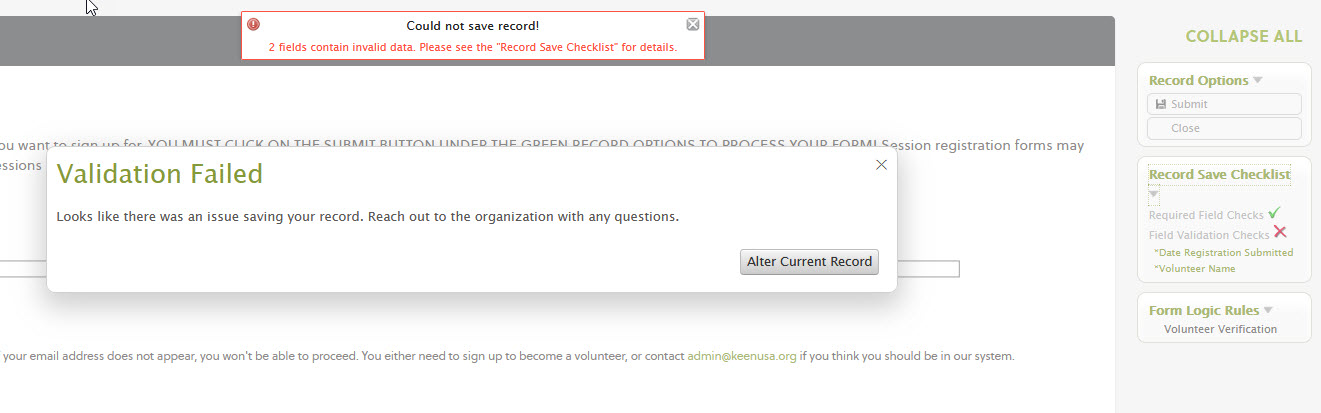Viewport: 1321px width, 413px height.
Task: Toggle the small arrow under Record Save Checklist
Action: click(x=1154, y=193)
